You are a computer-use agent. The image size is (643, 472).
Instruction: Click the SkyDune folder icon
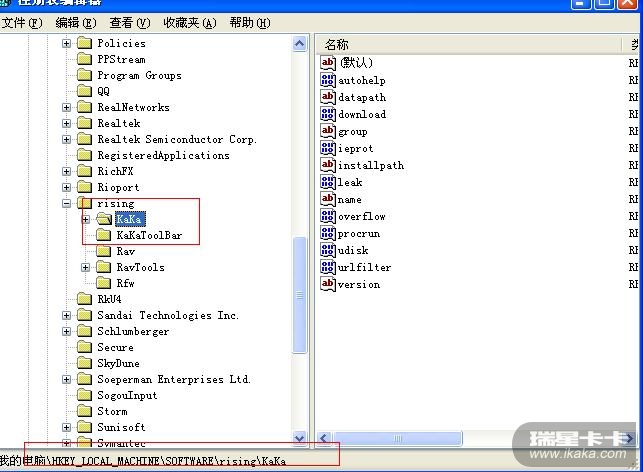point(84,363)
